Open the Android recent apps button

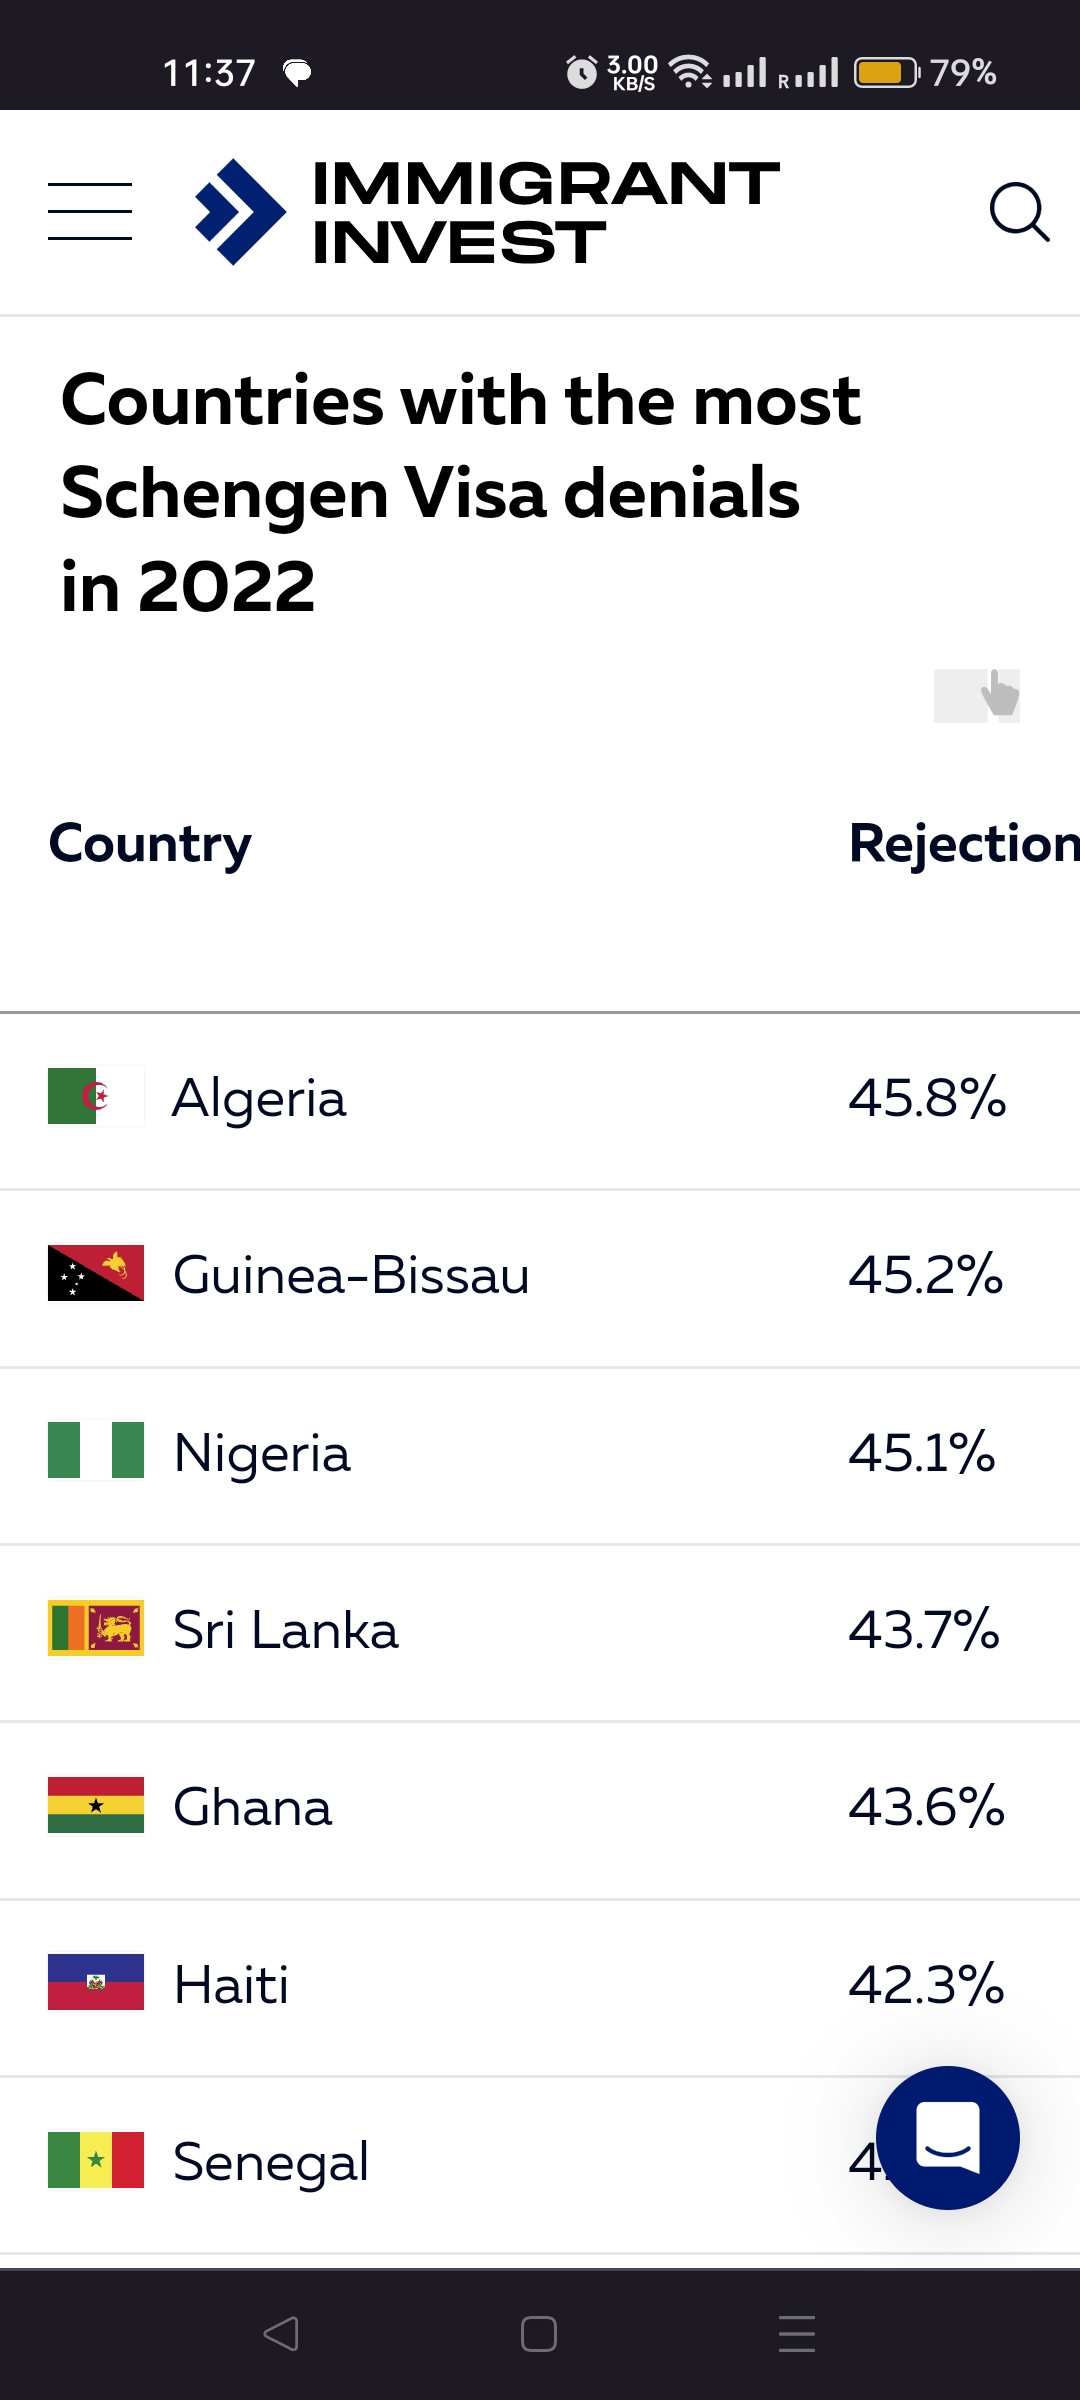click(x=797, y=2334)
